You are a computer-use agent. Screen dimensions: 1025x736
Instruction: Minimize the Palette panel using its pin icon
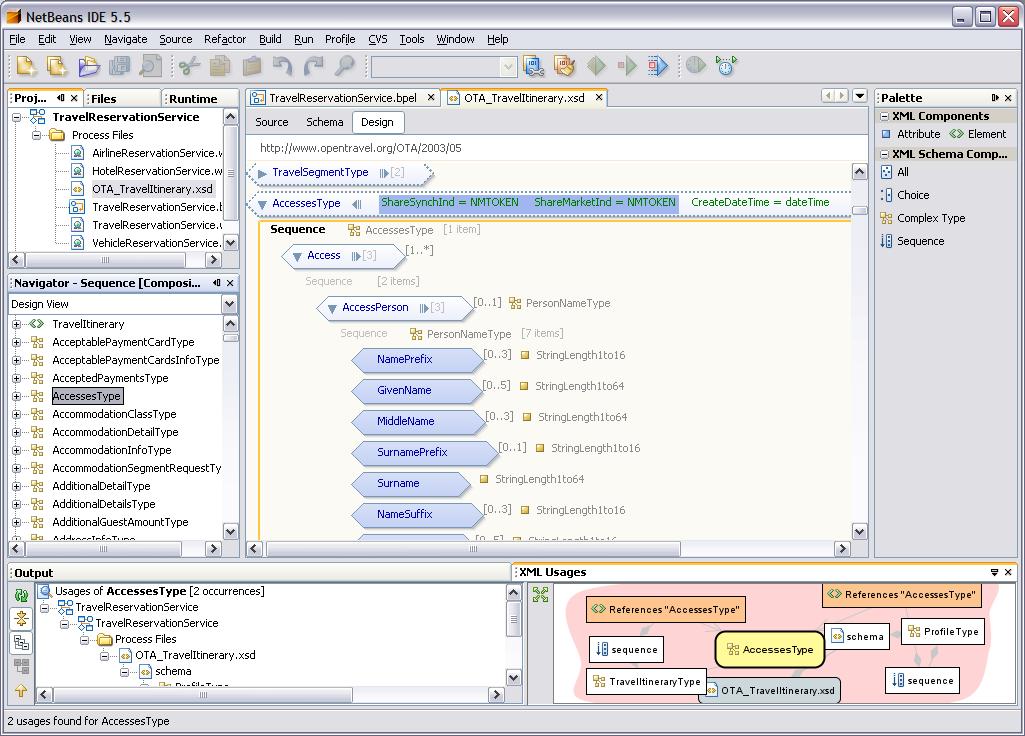click(995, 98)
